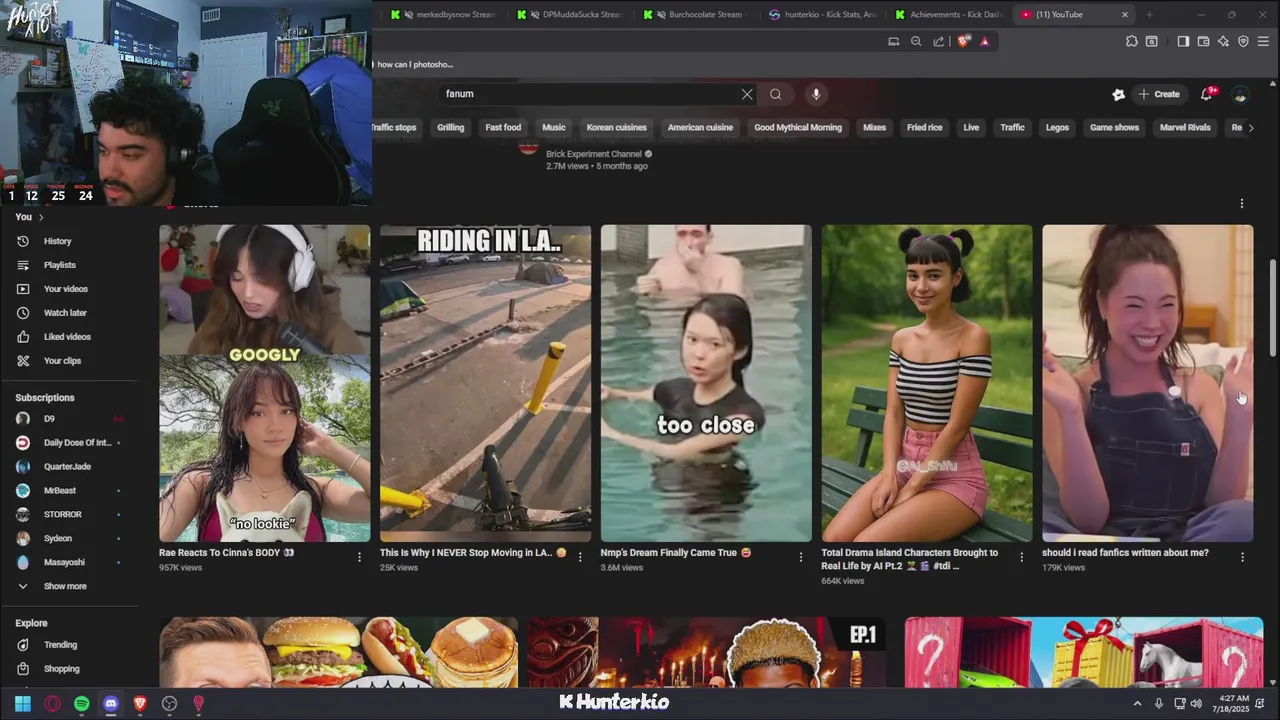The height and width of the screenshot is (720, 1280).
Task: Open Brave Shields icon in address bar
Action: click(964, 41)
